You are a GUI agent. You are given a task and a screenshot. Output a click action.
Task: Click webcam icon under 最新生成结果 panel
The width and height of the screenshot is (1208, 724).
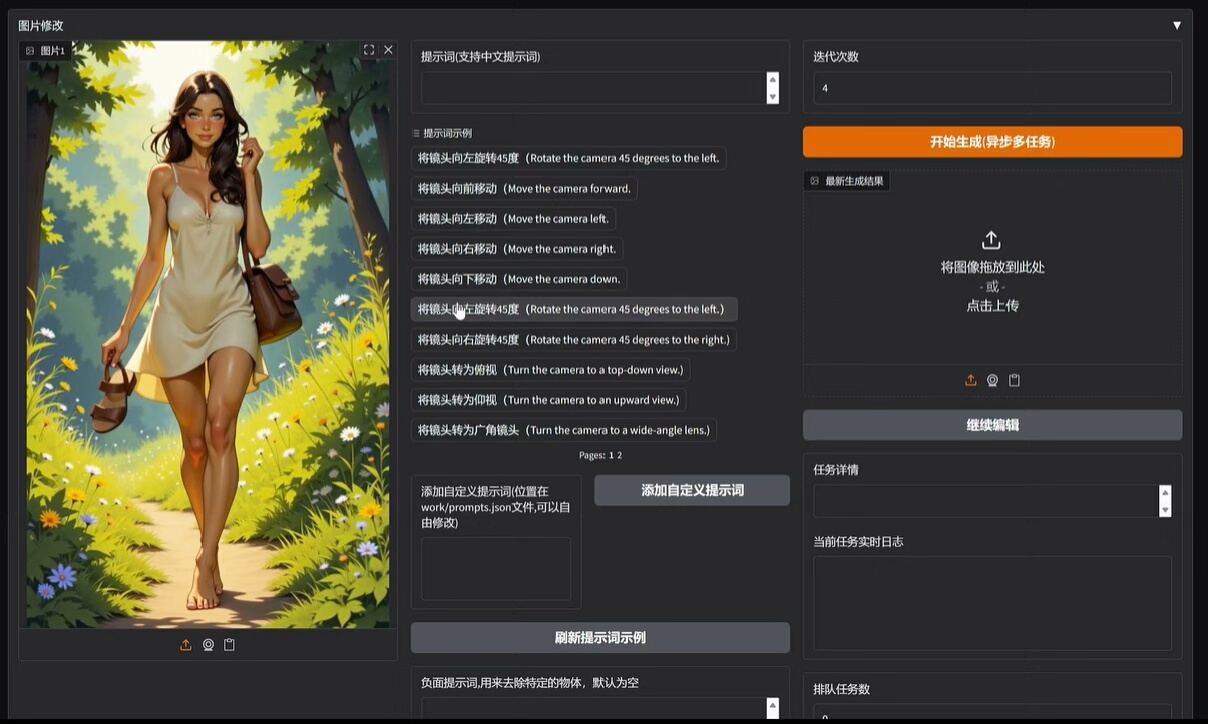tap(992, 380)
